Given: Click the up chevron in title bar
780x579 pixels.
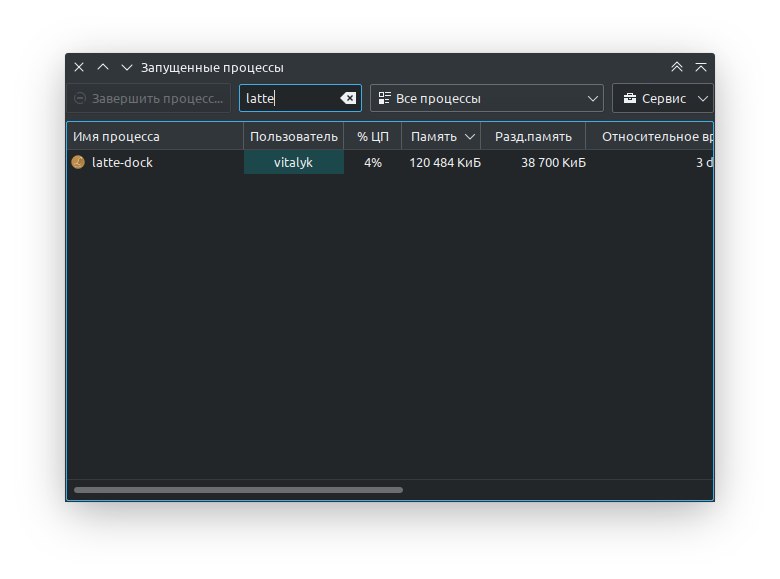Looking at the screenshot, I should (x=103, y=67).
